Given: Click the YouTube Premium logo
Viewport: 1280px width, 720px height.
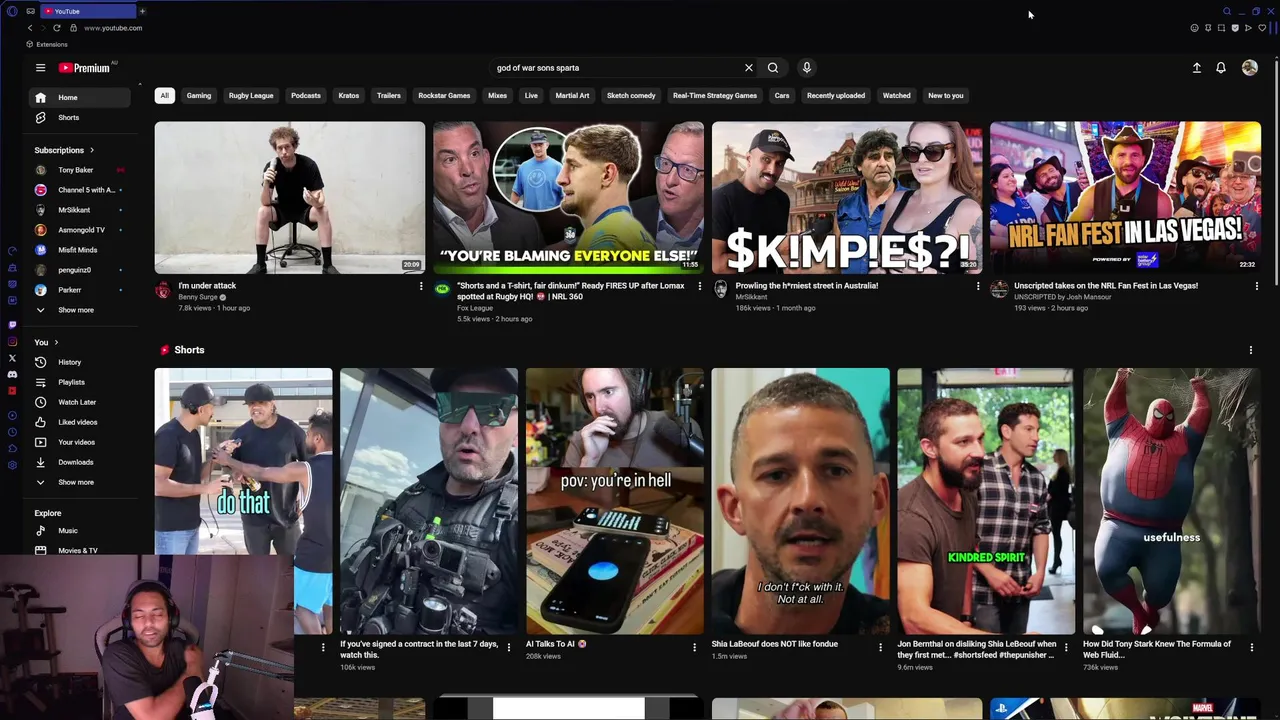Looking at the screenshot, I should (84, 68).
